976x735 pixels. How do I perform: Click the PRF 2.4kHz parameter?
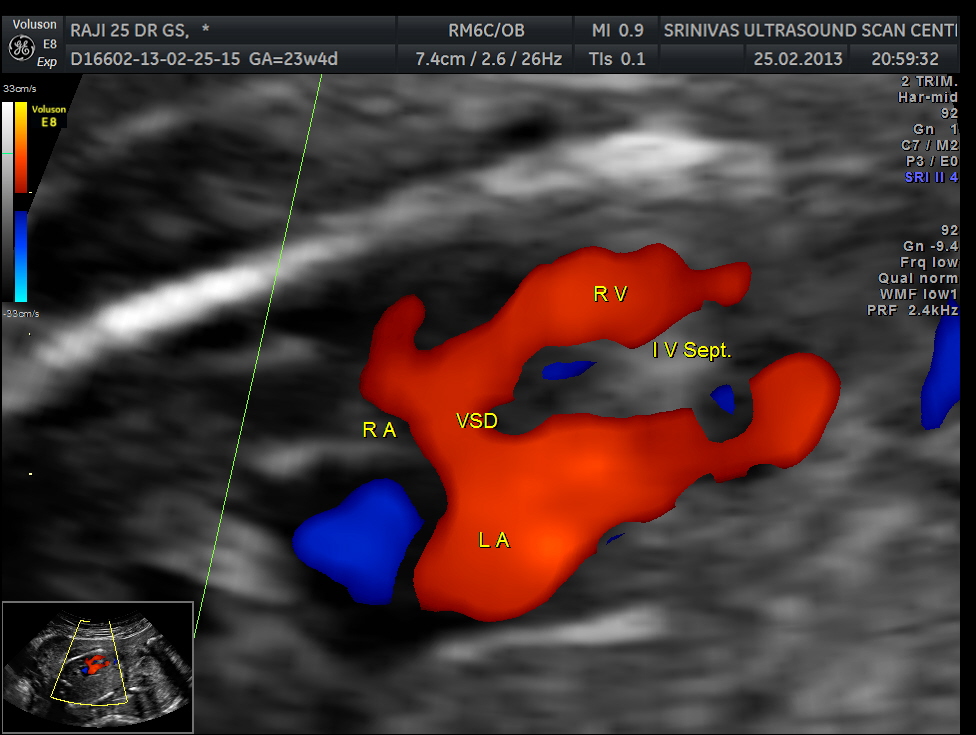912,310
